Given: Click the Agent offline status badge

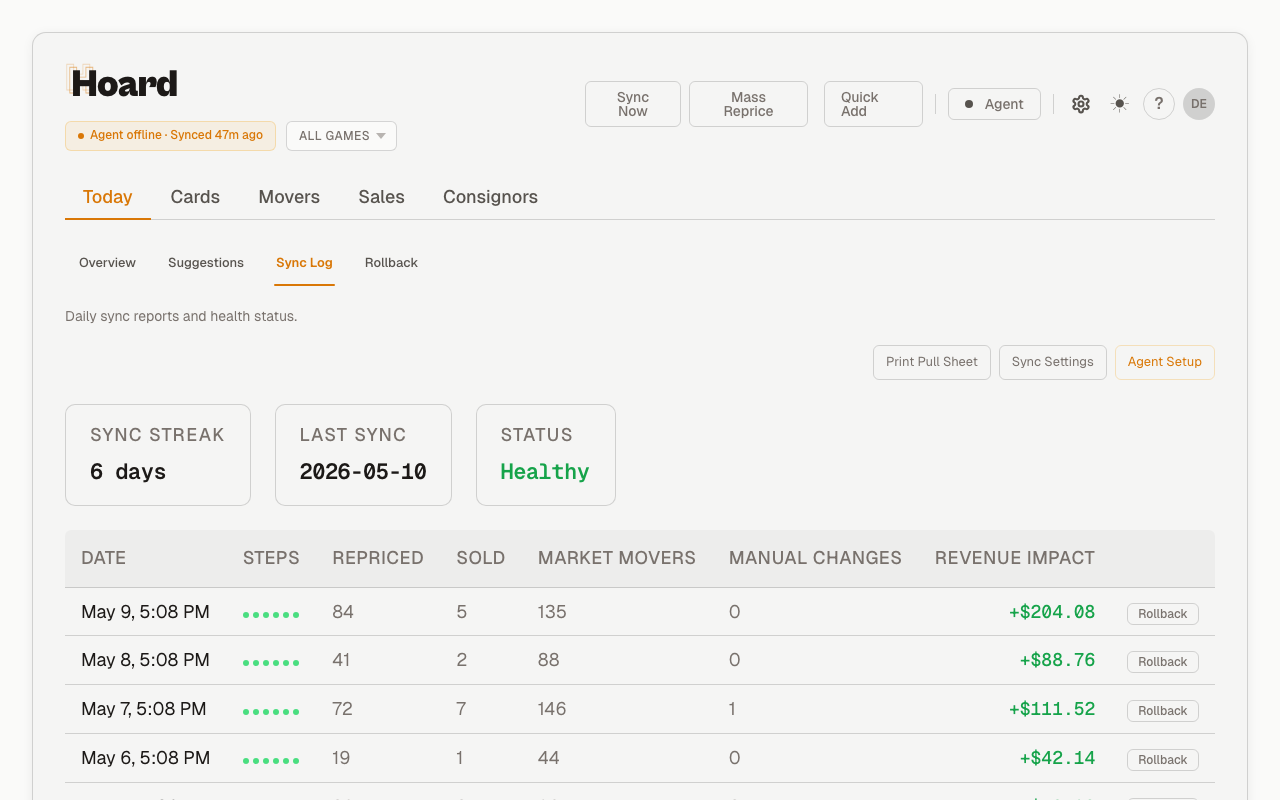Looking at the screenshot, I should click(170, 136).
